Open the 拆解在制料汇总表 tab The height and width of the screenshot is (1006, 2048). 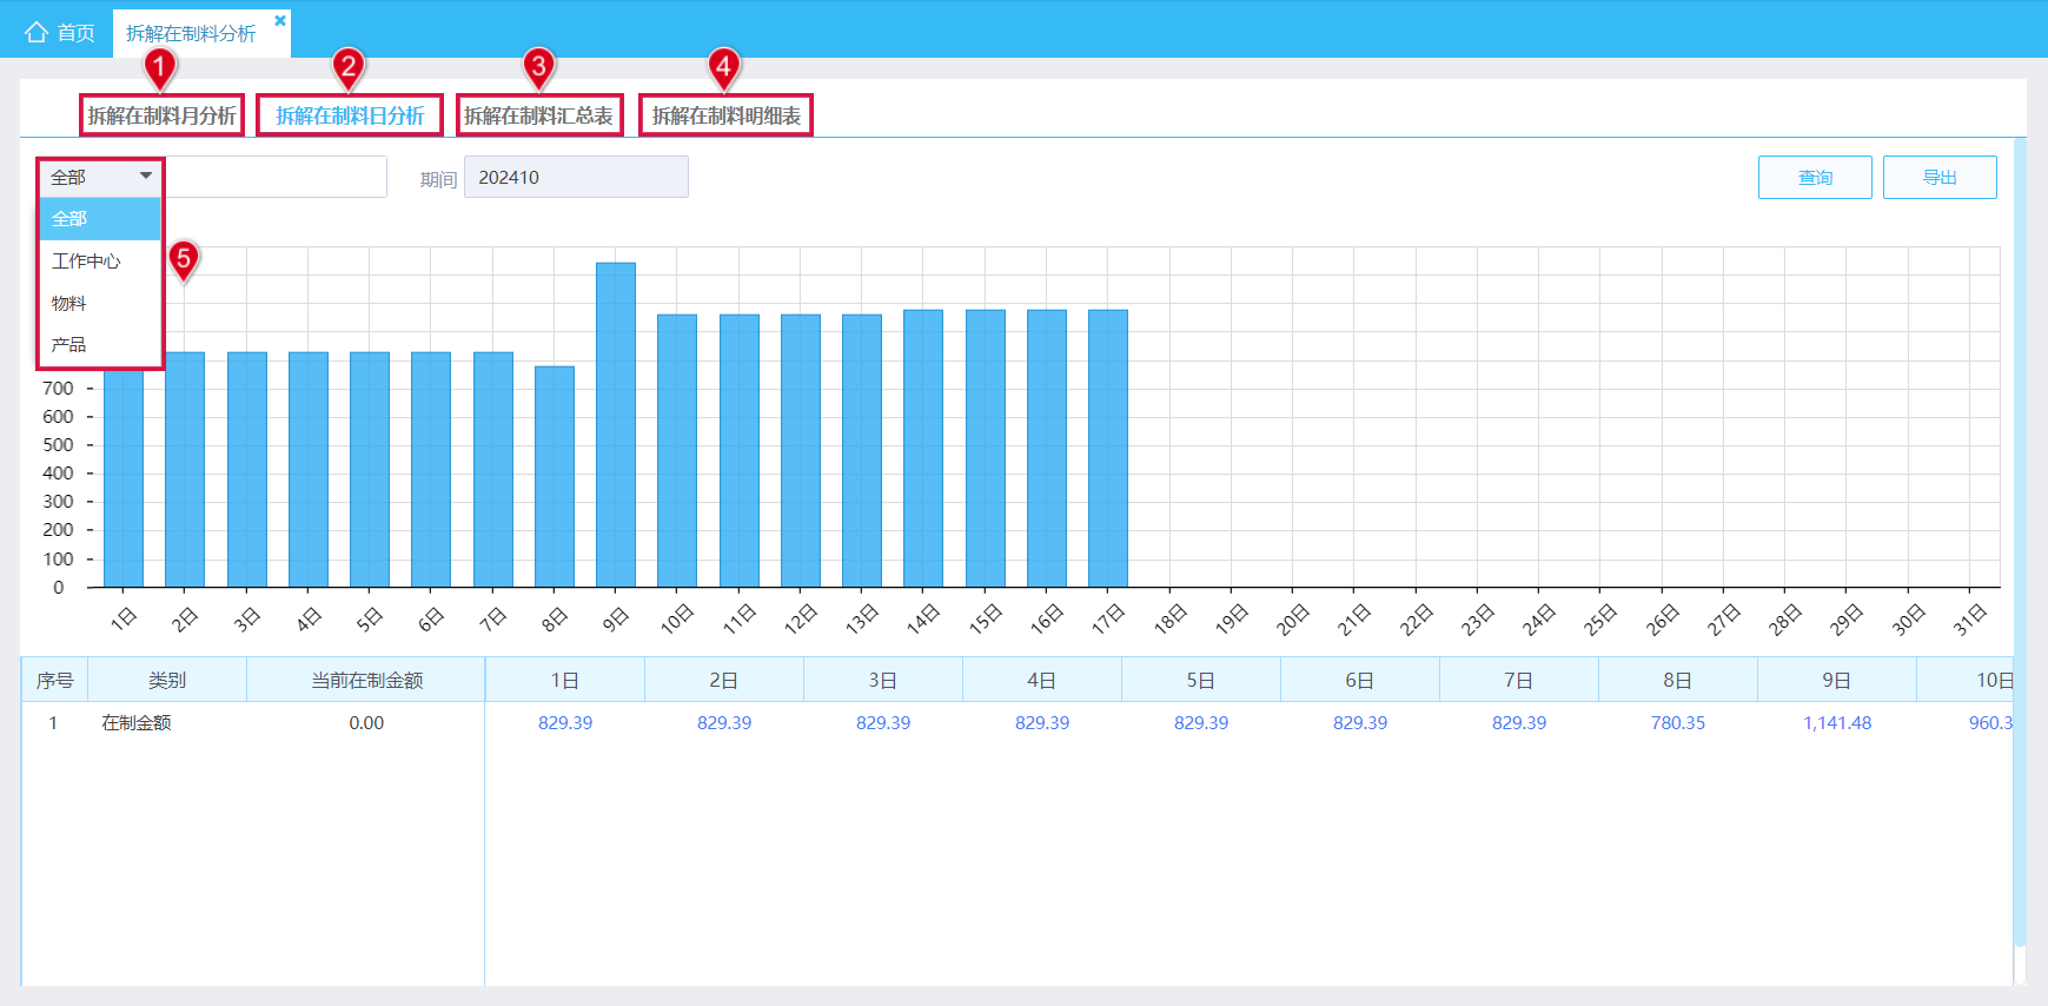pos(539,116)
